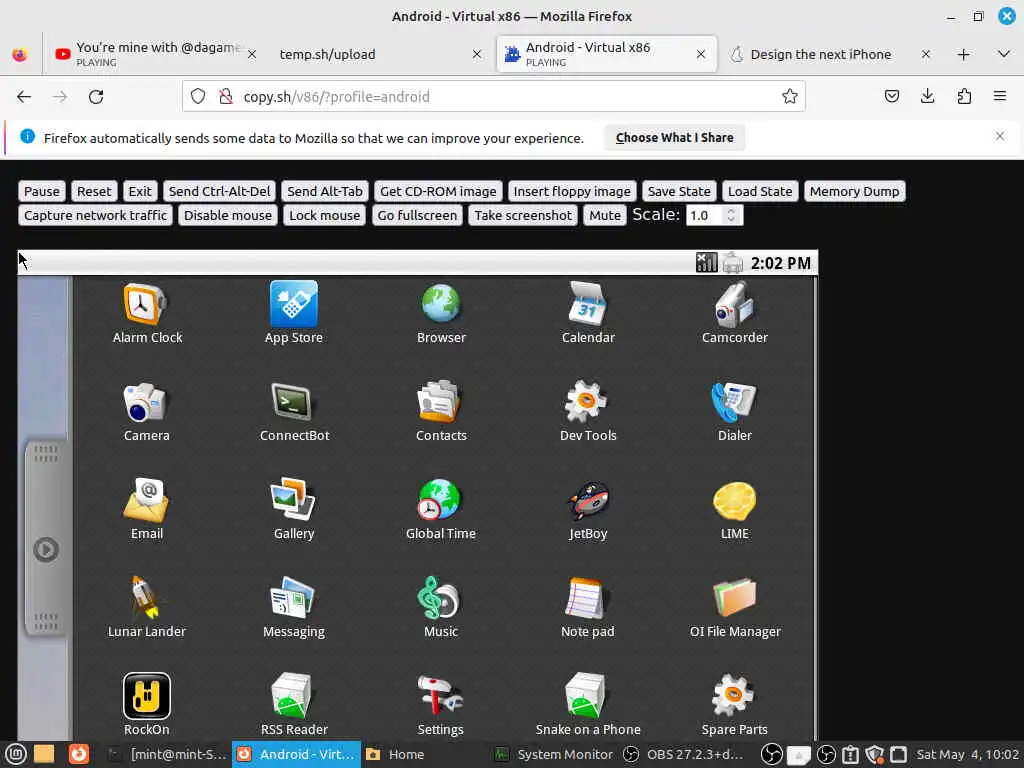Open the Dev Tools app
Screen dimensions: 1024x768
(588, 411)
